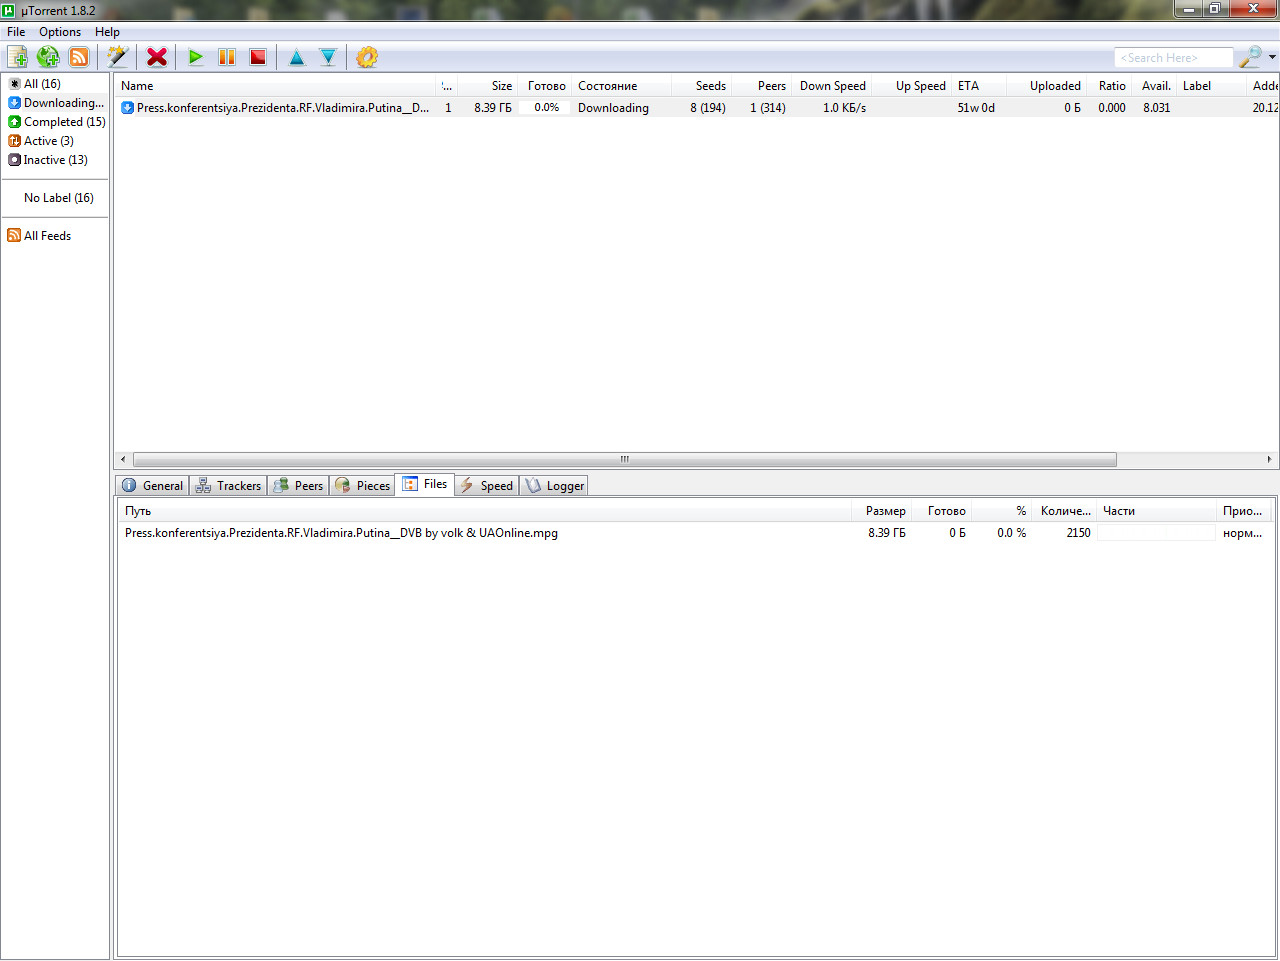
Task: Select the Press.konferentsiya.Prezidenta torrent name in torrent list
Action: click(283, 108)
